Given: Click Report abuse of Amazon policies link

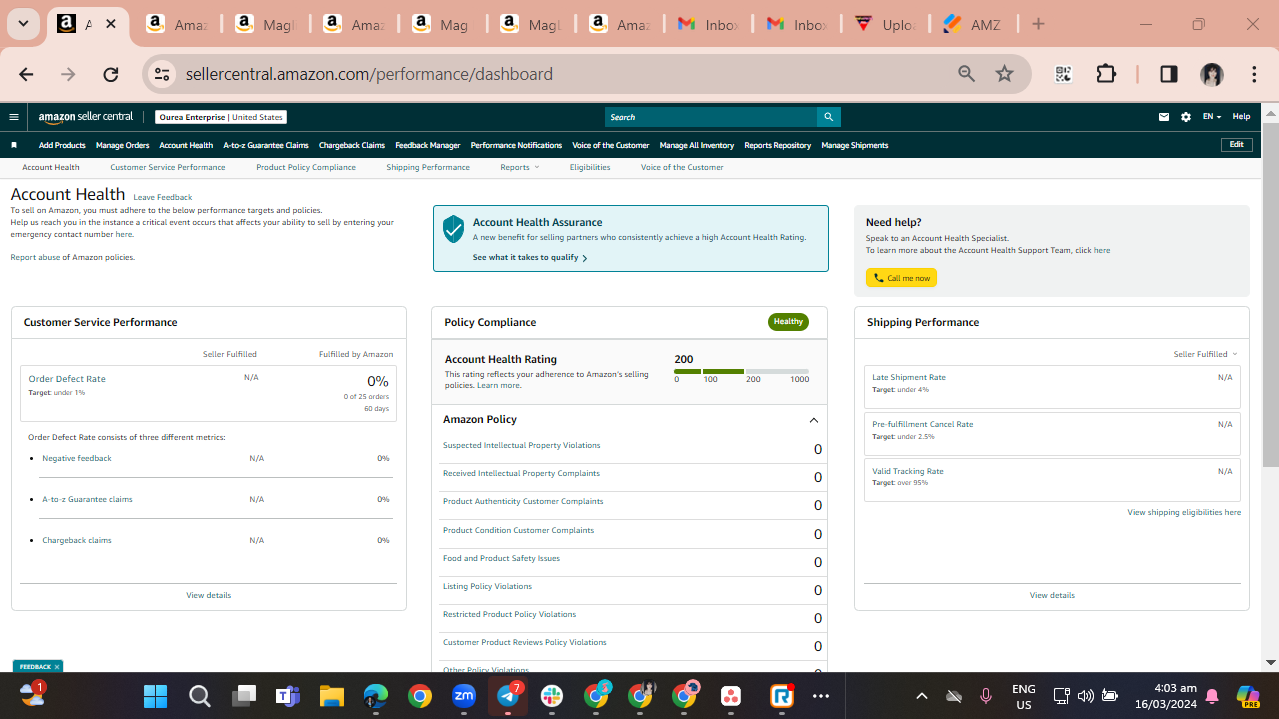Looking at the screenshot, I should [72, 257].
